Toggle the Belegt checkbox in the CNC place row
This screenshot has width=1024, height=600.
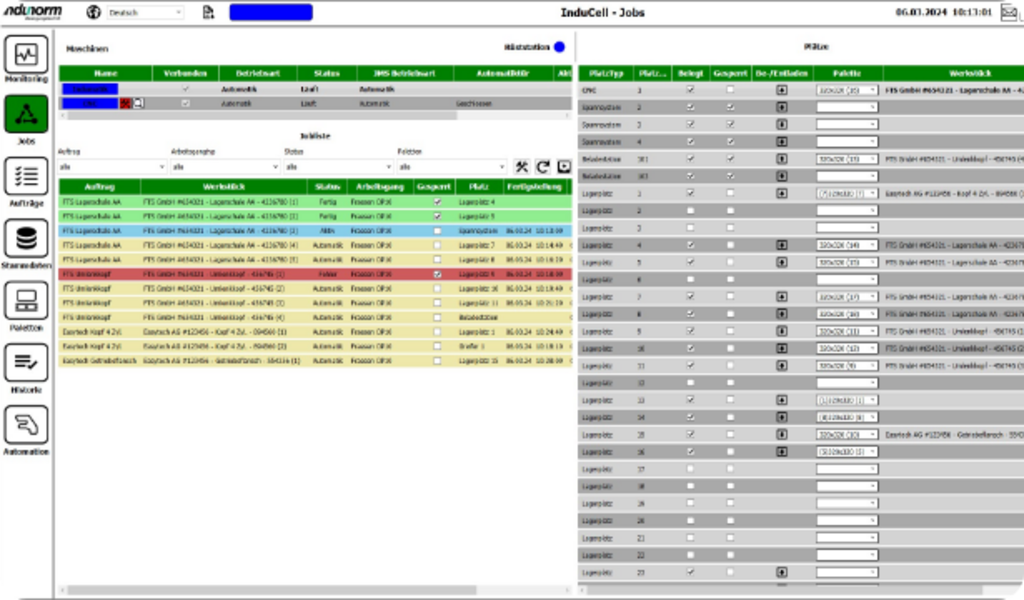690,90
